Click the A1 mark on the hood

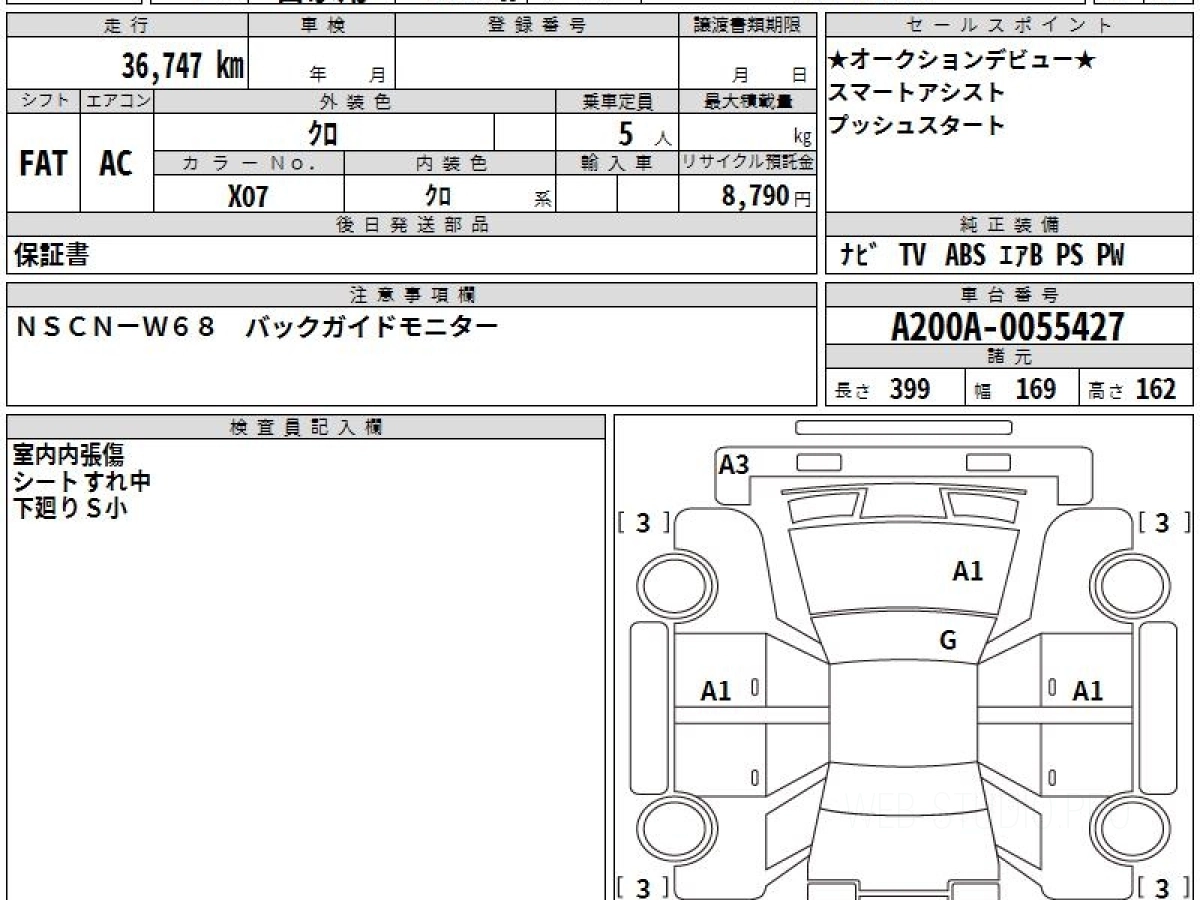point(968,571)
